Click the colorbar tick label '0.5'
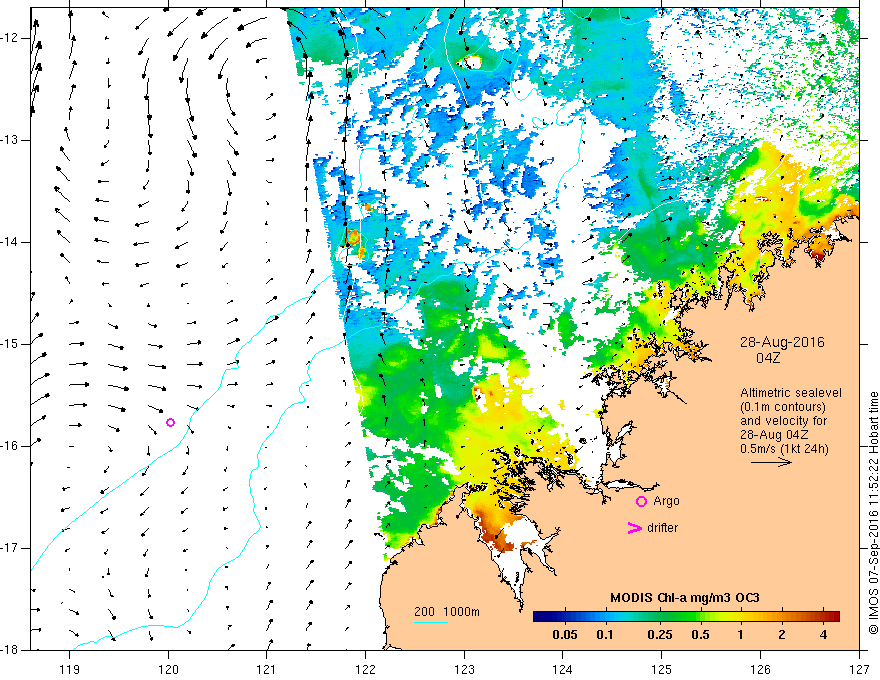Viewport: 880px width, 680px height. coord(700,635)
